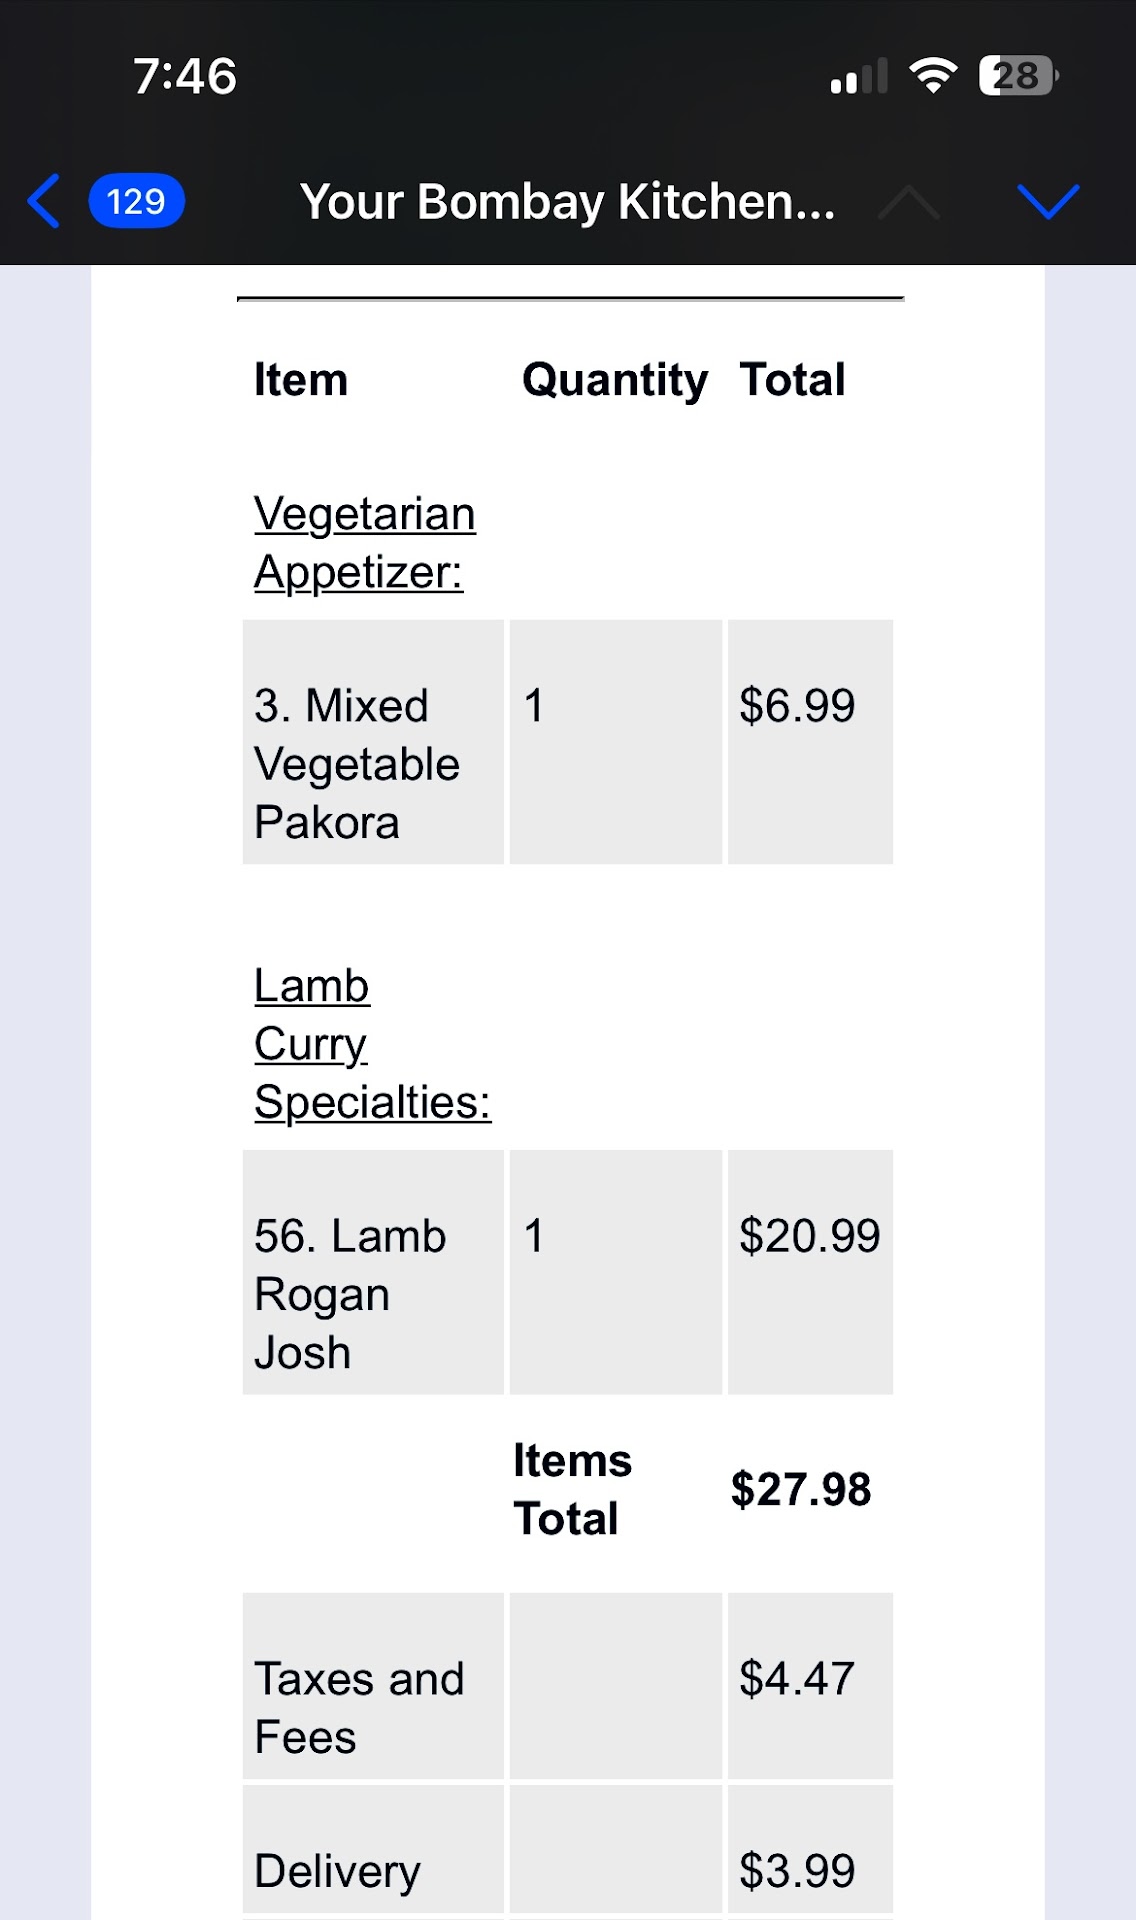1136x1920 pixels.
Task: Tap the $6.99 price cell
Action: pos(797,706)
